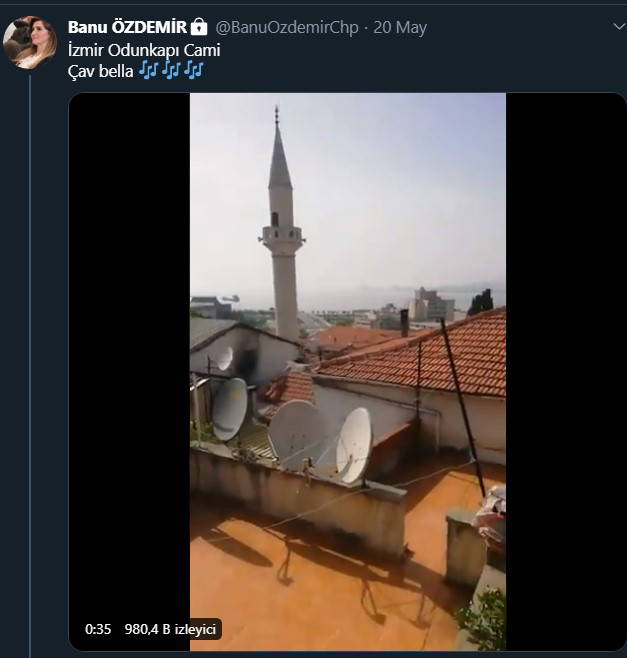
Task: Click the 0:35 video duration label
Action: (98, 629)
